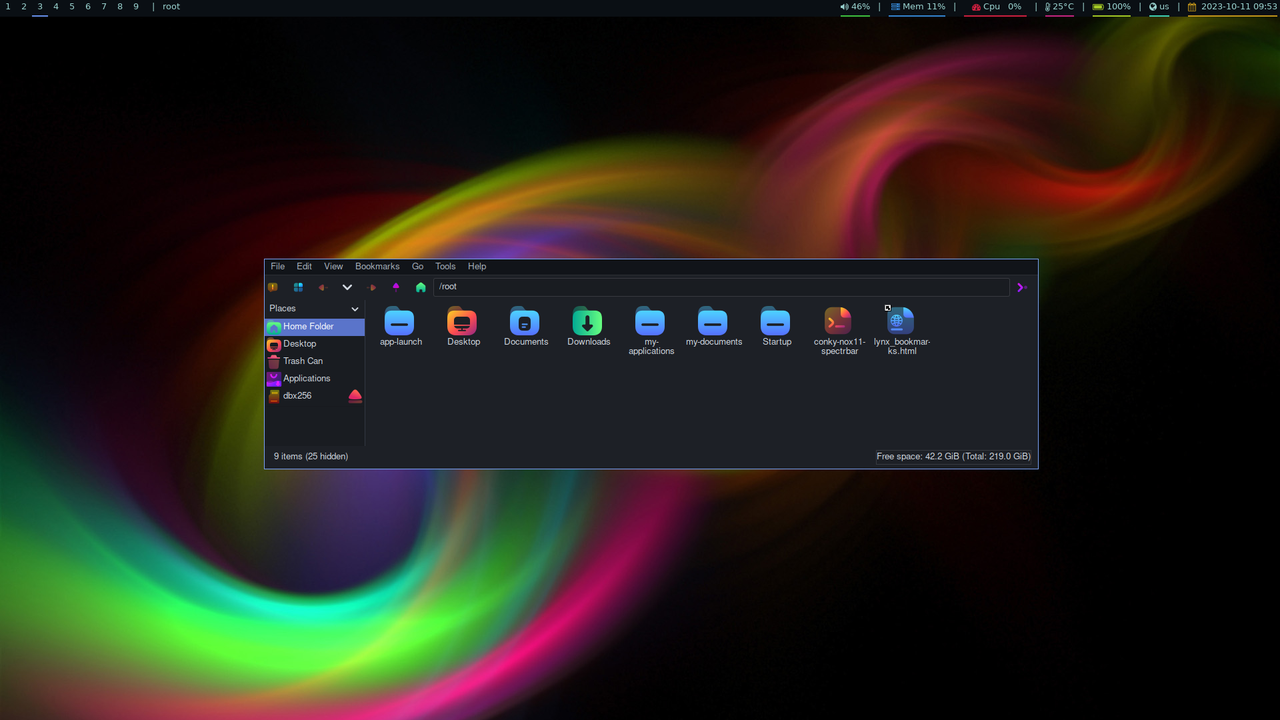Switch to icon view mode button

(x=298, y=287)
